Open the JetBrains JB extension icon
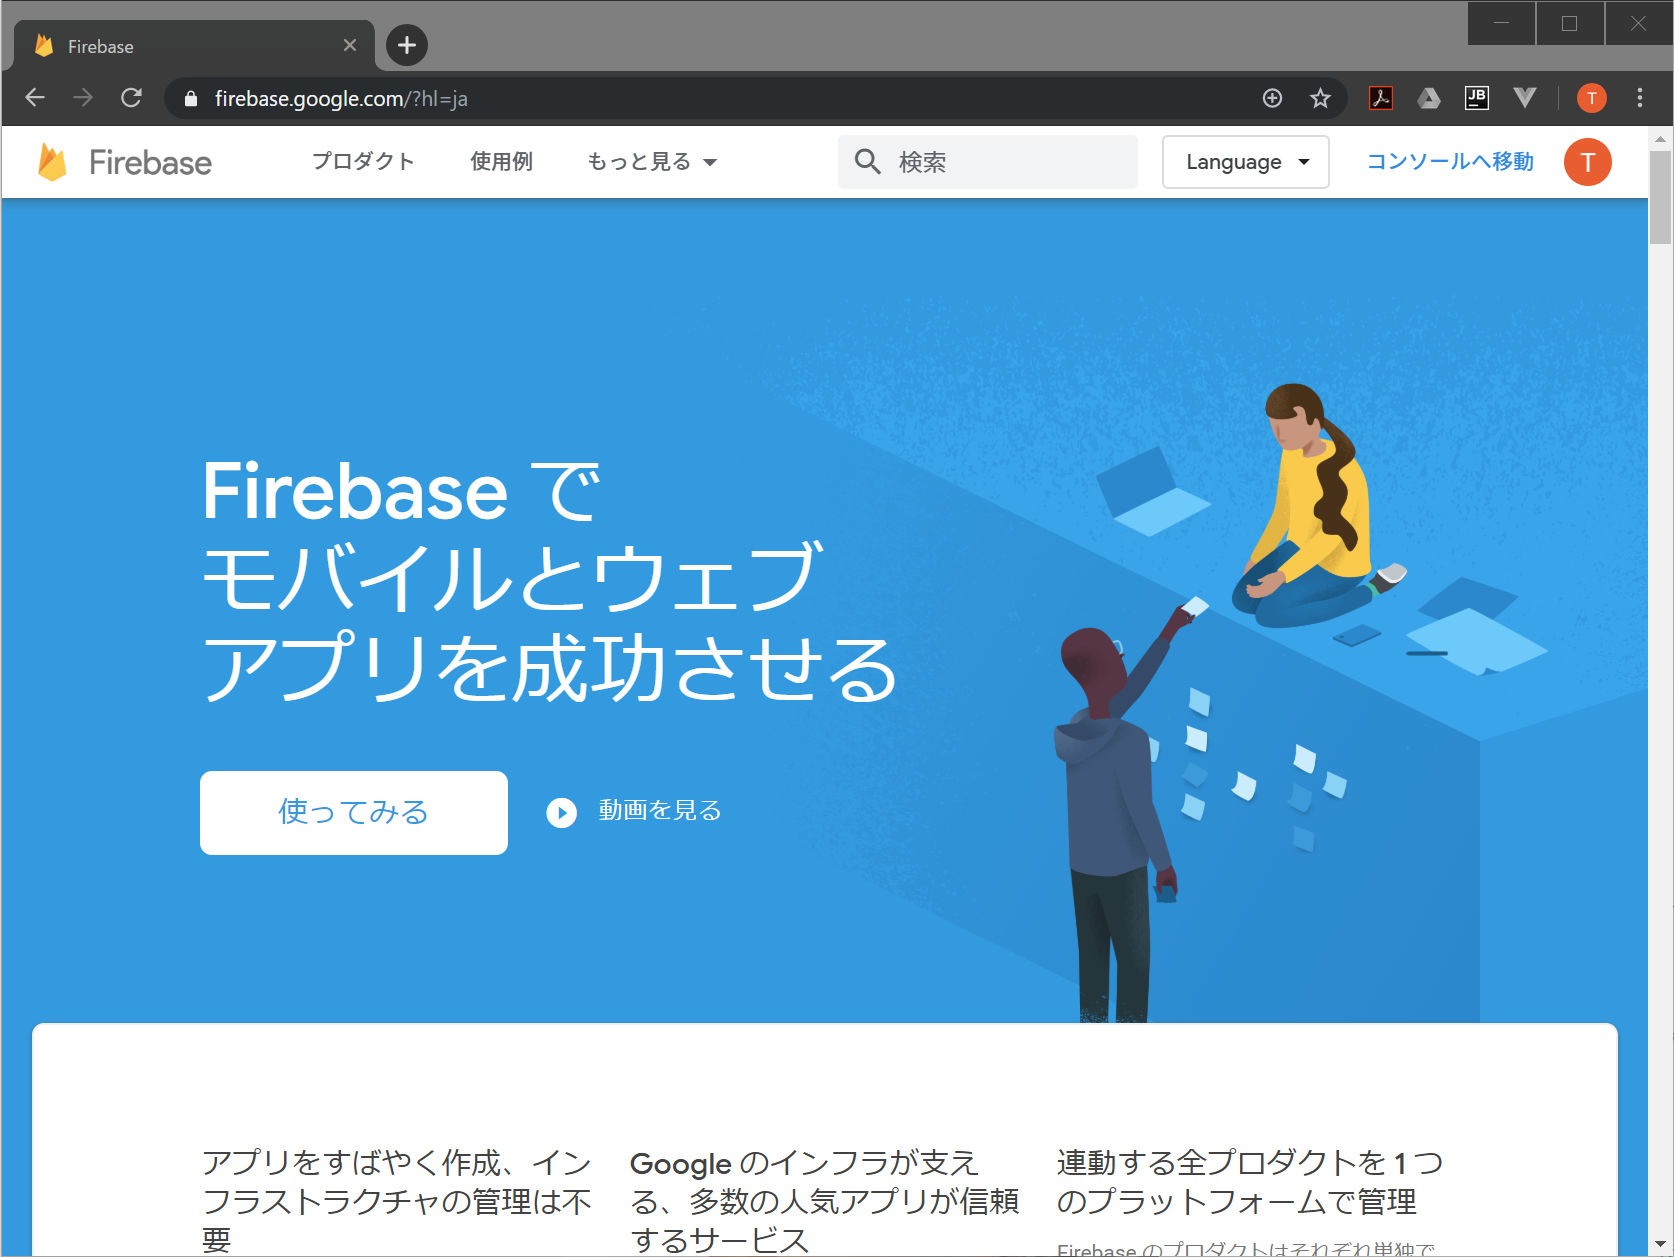 [x=1477, y=98]
